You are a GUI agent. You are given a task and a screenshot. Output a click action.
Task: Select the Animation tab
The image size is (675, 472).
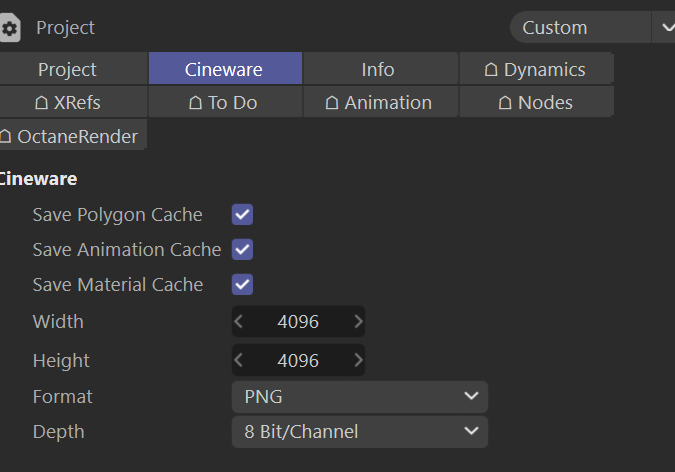(x=379, y=102)
